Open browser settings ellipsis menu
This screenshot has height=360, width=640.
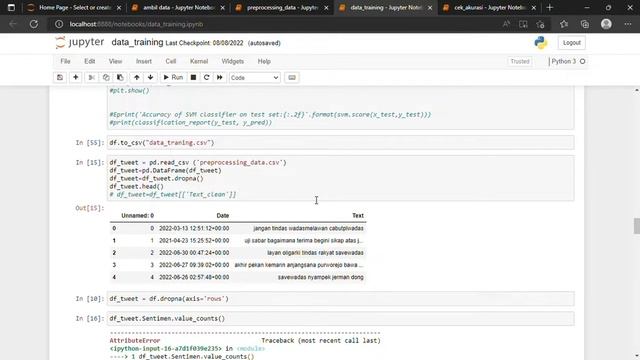click(x=628, y=24)
